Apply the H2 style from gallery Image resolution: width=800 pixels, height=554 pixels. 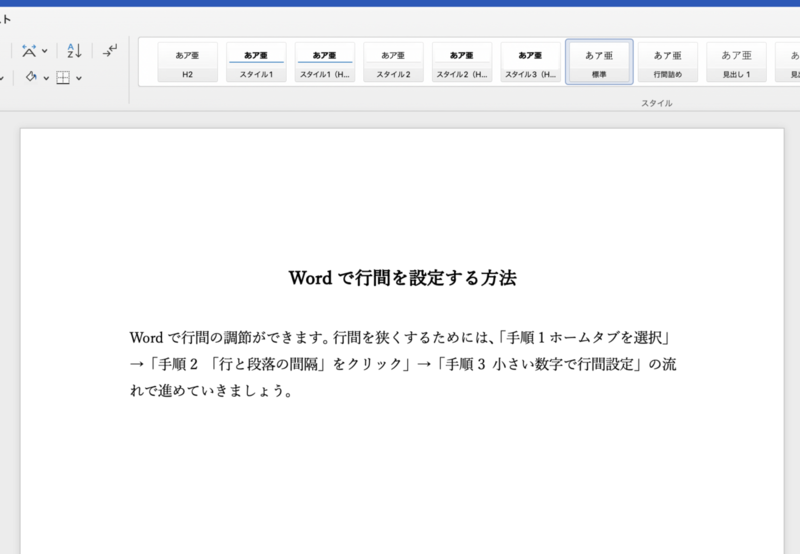click(x=187, y=63)
